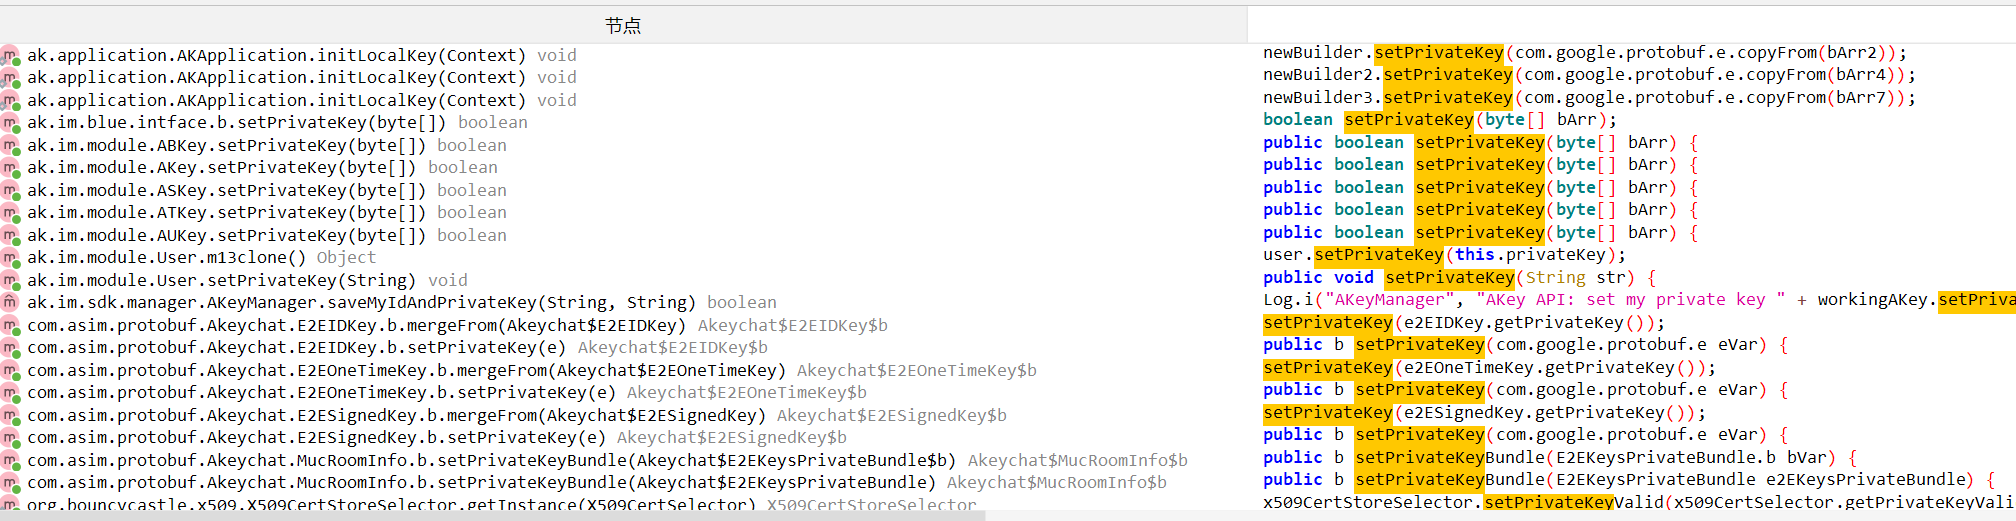This screenshot has height=521, width=2016.
Task: Click method icon of User.m13clone() entry
Action: pos(10,258)
